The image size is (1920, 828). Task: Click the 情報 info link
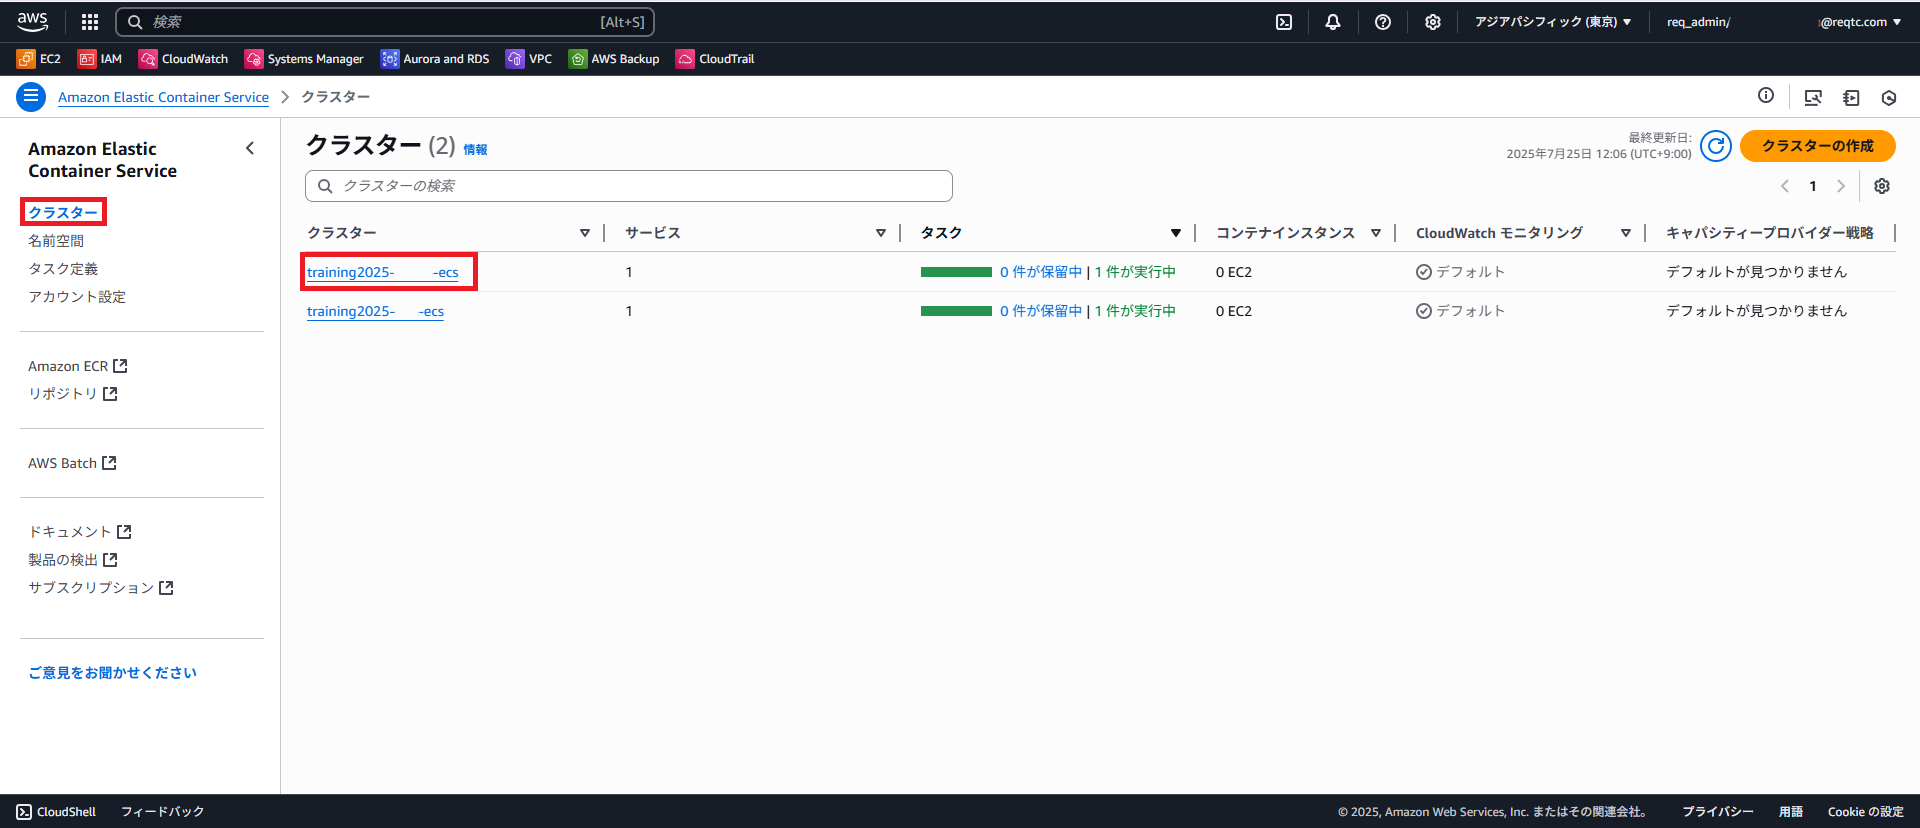click(475, 150)
